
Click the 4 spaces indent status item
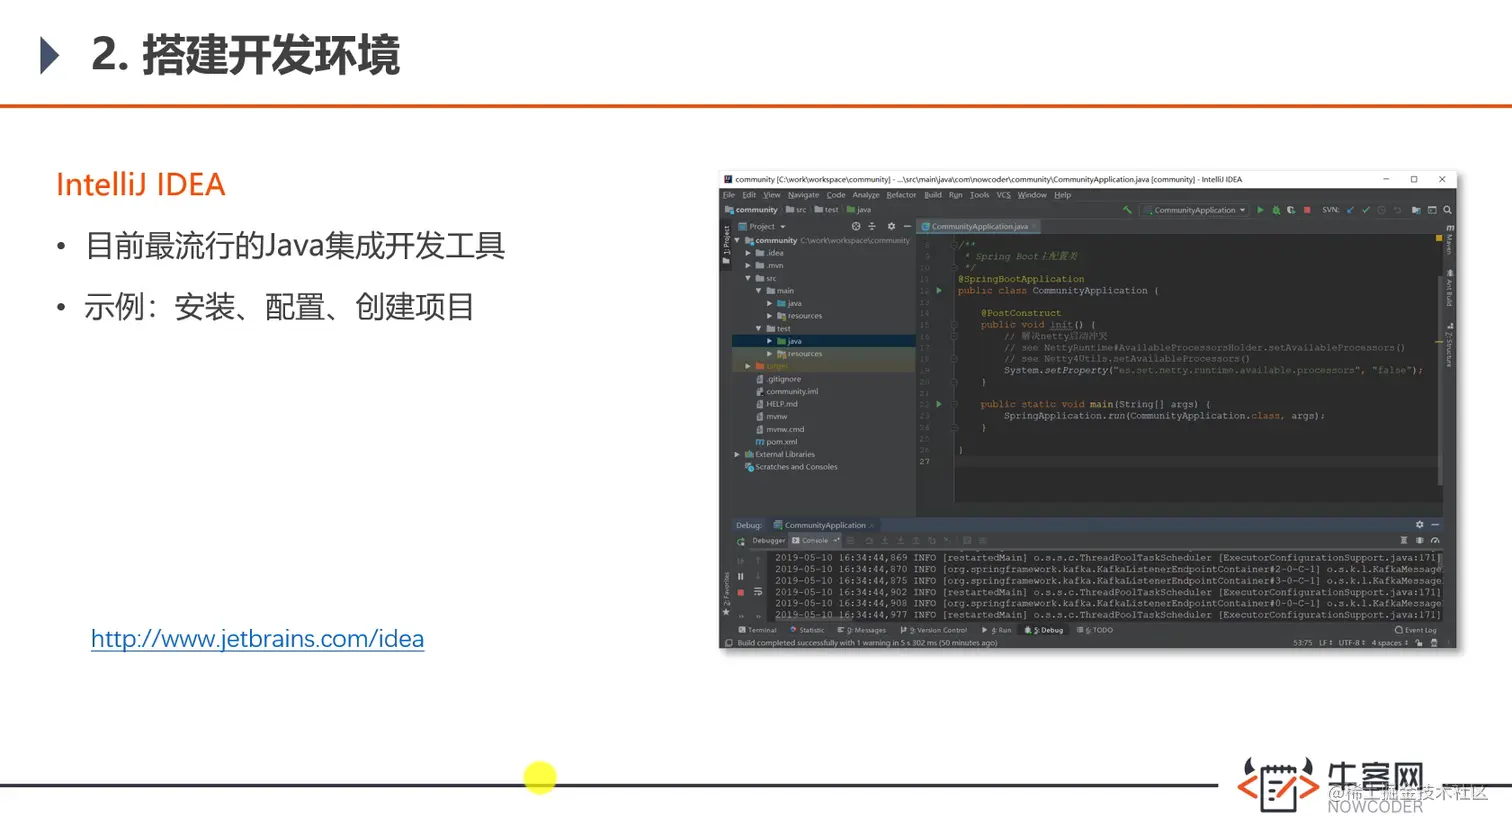1390,643
